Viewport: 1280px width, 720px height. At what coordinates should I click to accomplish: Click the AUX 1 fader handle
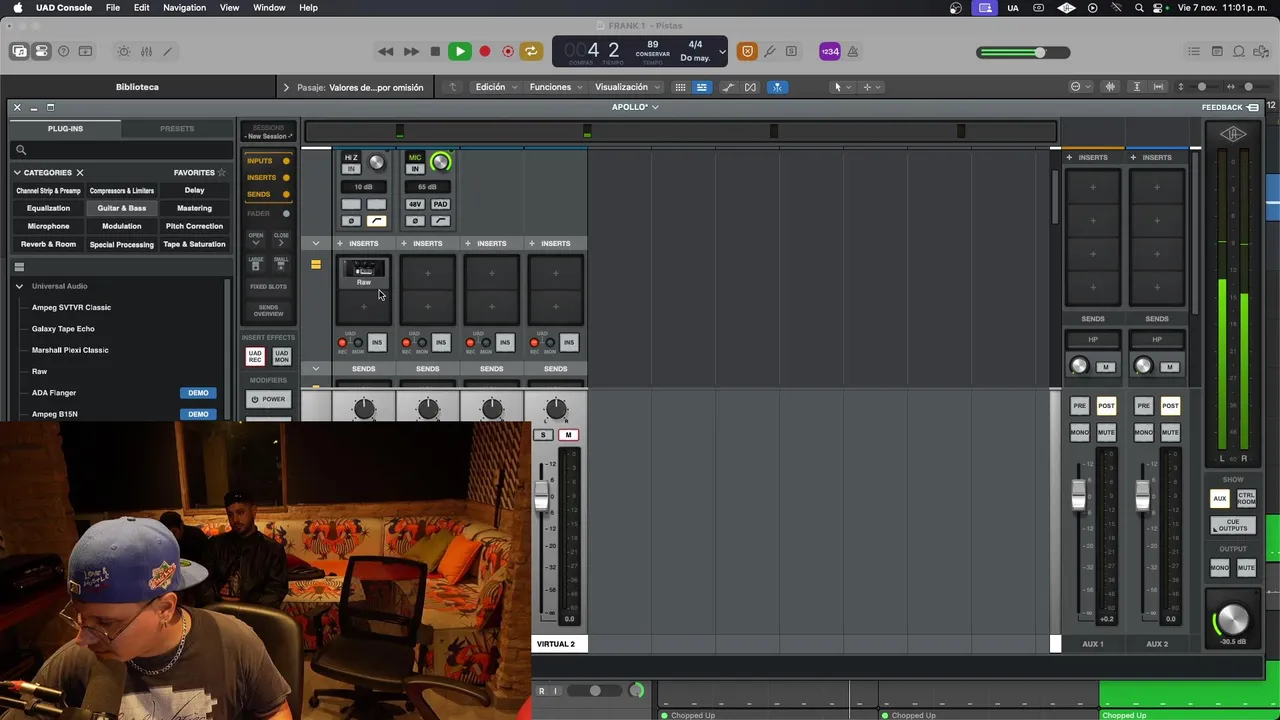point(1078,494)
